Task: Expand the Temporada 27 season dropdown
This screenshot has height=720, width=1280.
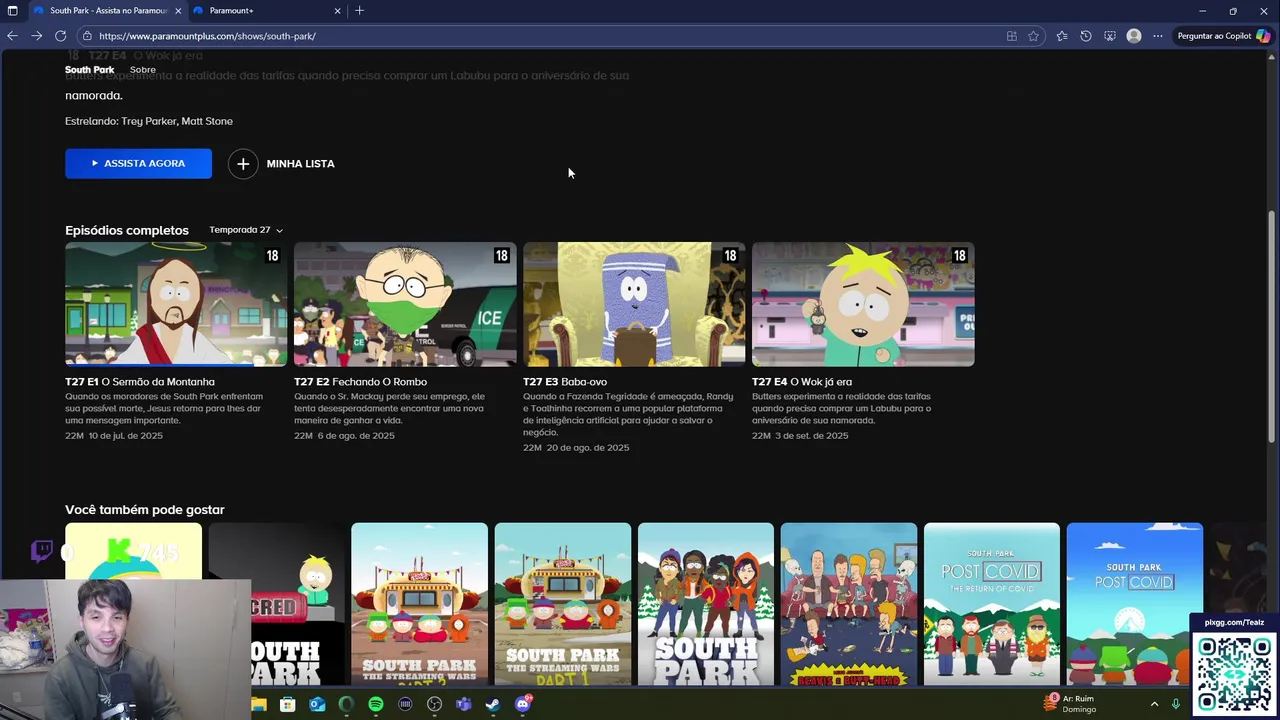Action: (x=246, y=230)
